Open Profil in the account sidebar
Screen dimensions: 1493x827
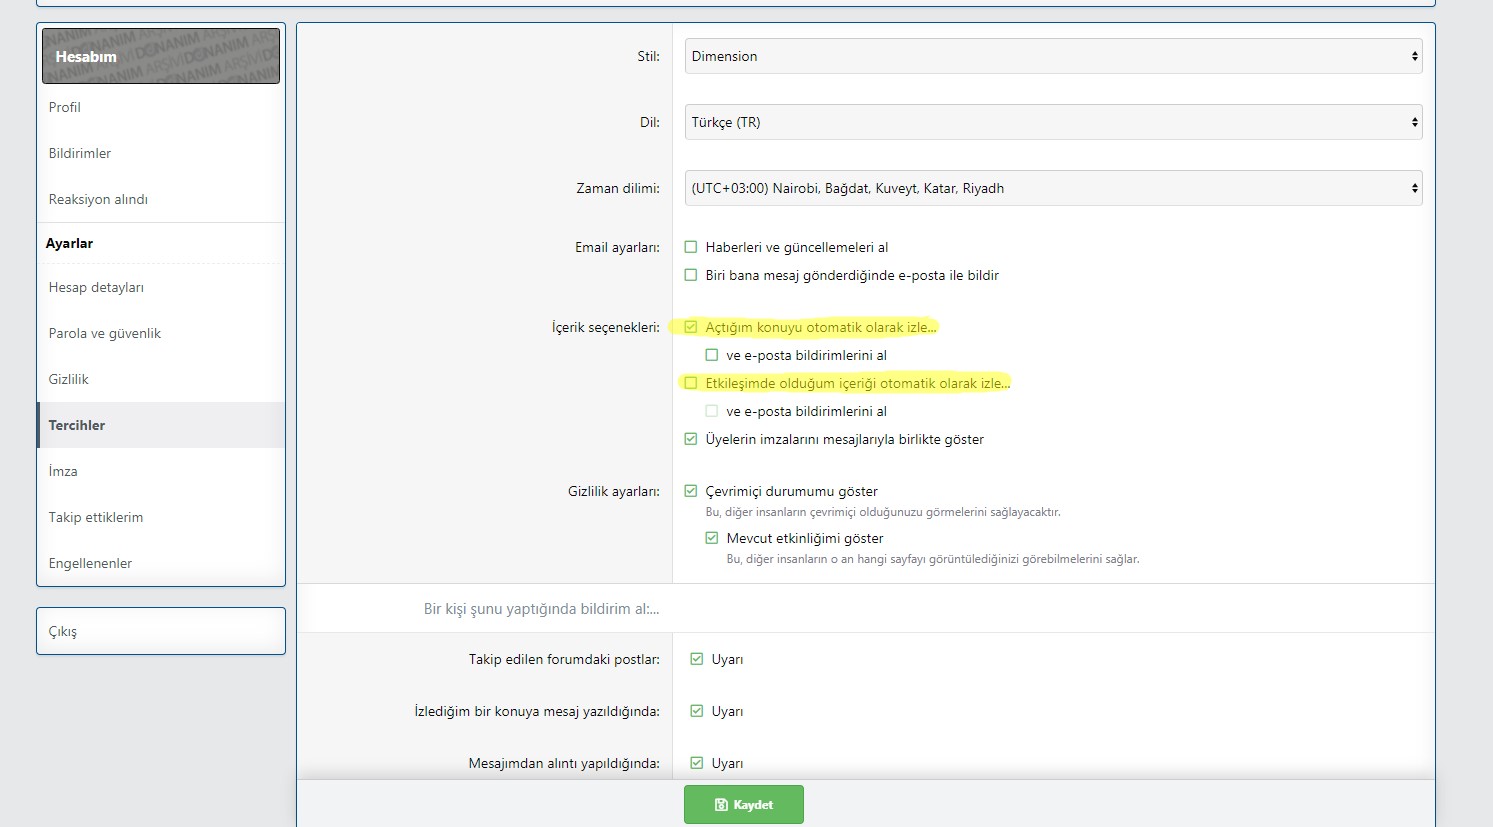161,107
